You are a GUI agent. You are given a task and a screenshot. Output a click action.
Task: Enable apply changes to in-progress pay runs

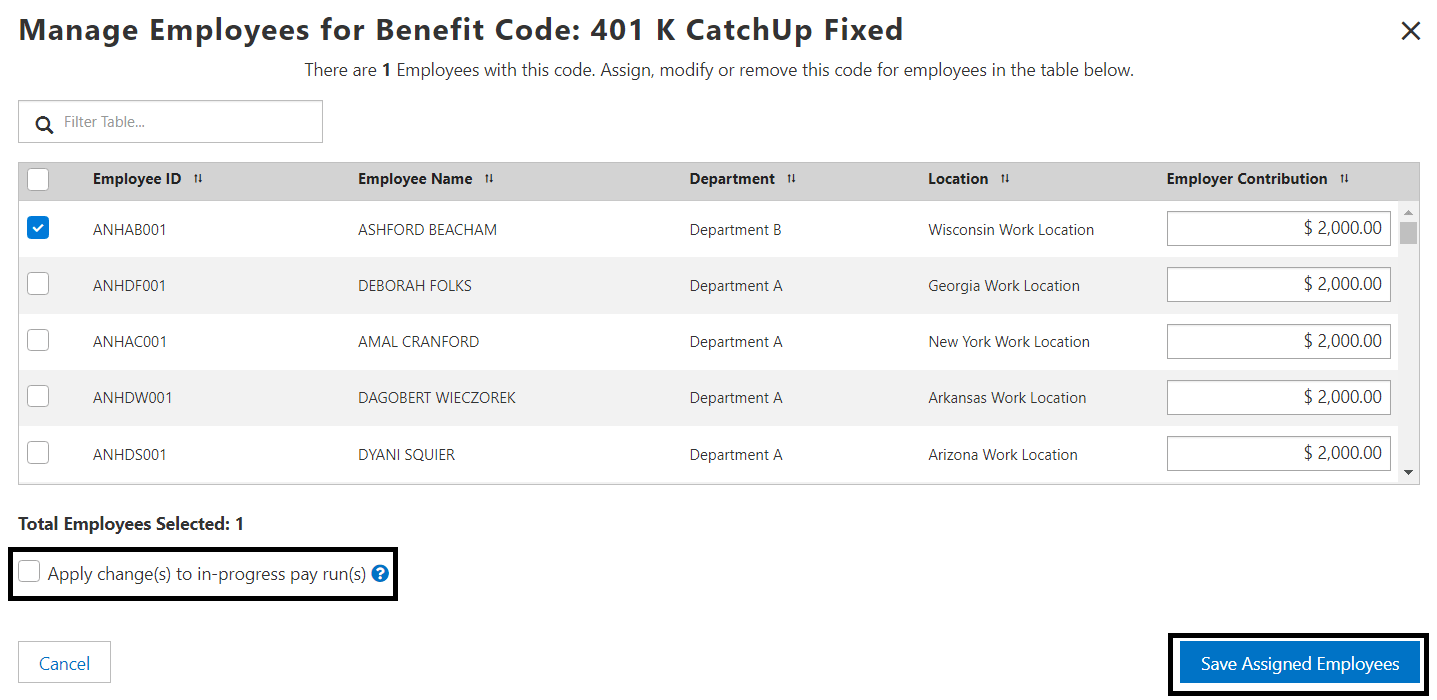[30, 572]
